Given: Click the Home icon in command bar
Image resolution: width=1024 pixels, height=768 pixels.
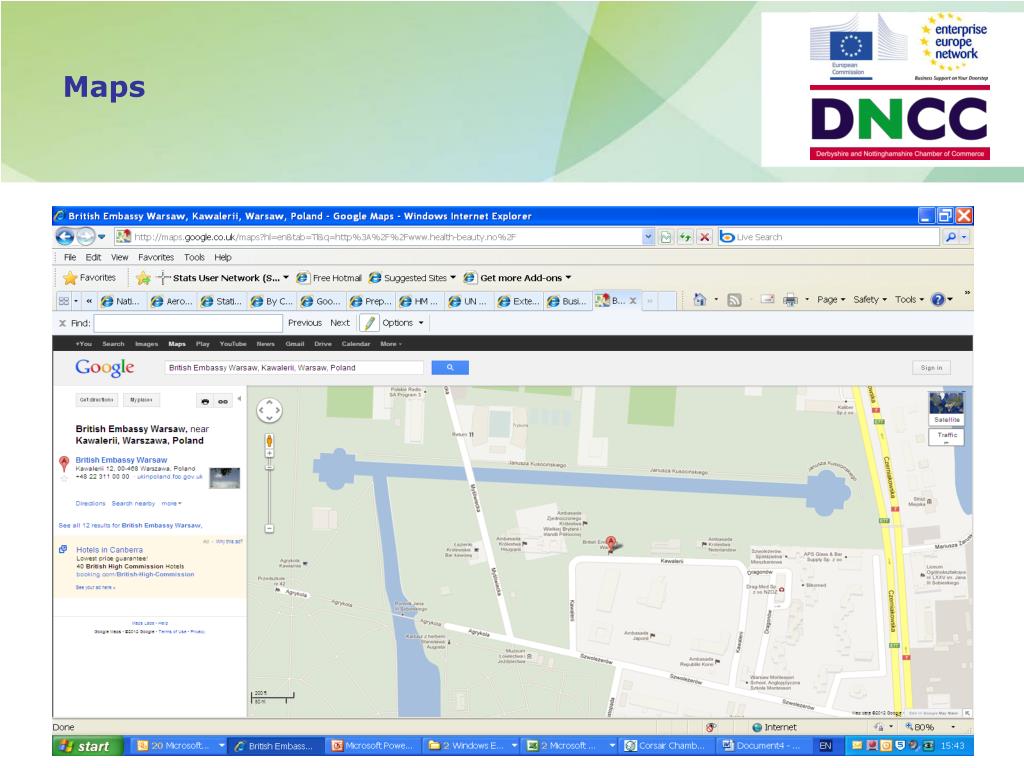Looking at the screenshot, I should click(x=699, y=300).
